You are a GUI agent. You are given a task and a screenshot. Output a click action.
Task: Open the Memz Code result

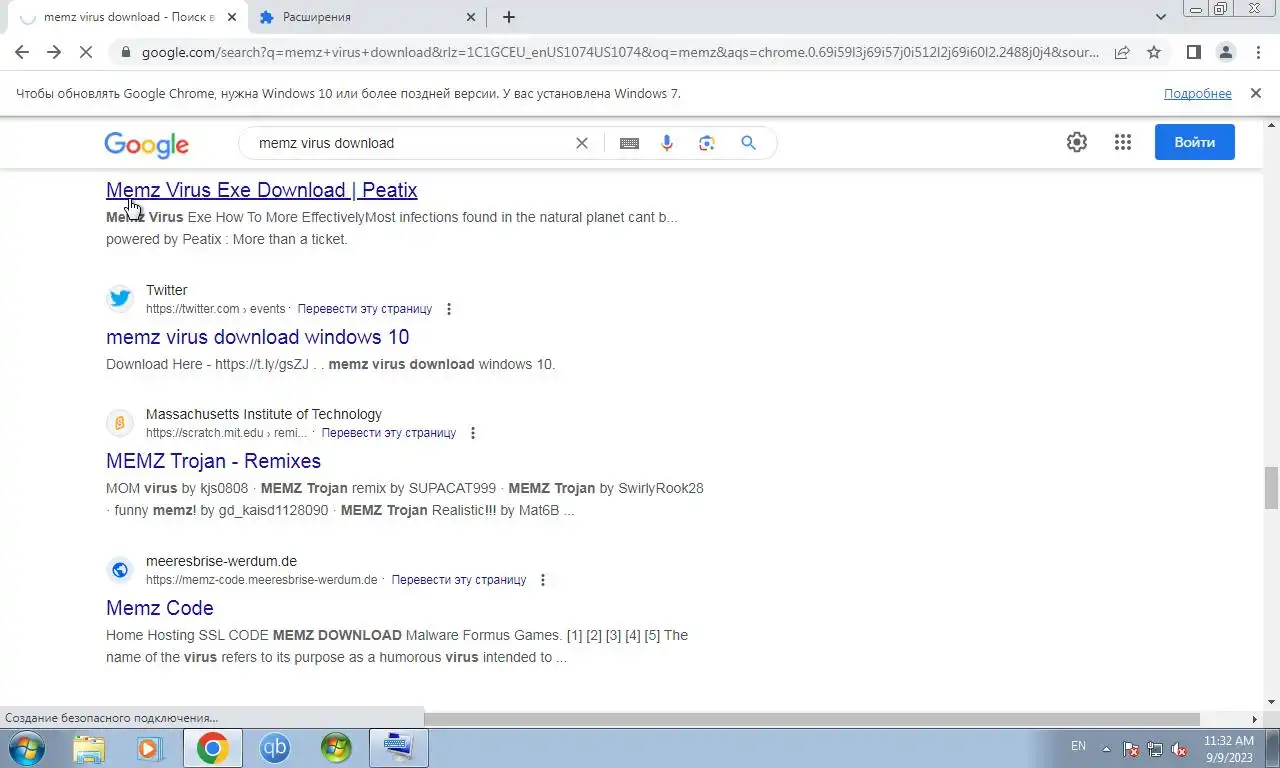[x=160, y=608]
